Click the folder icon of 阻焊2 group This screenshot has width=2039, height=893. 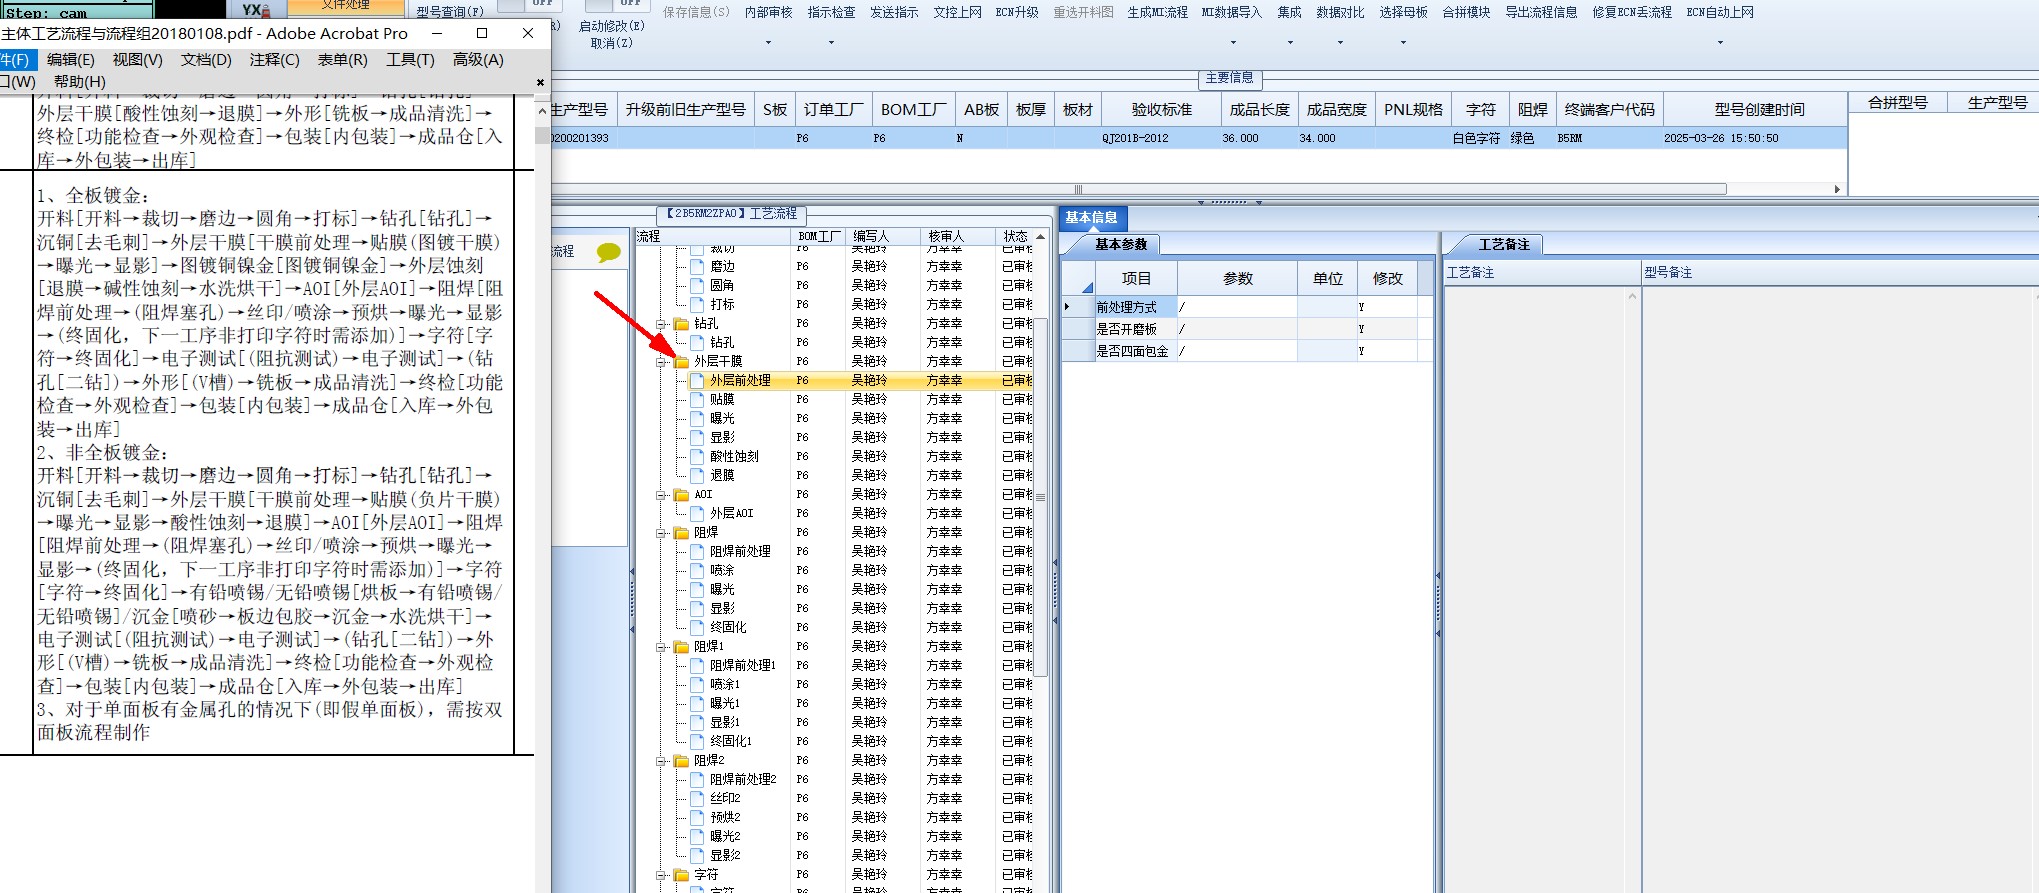click(681, 760)
